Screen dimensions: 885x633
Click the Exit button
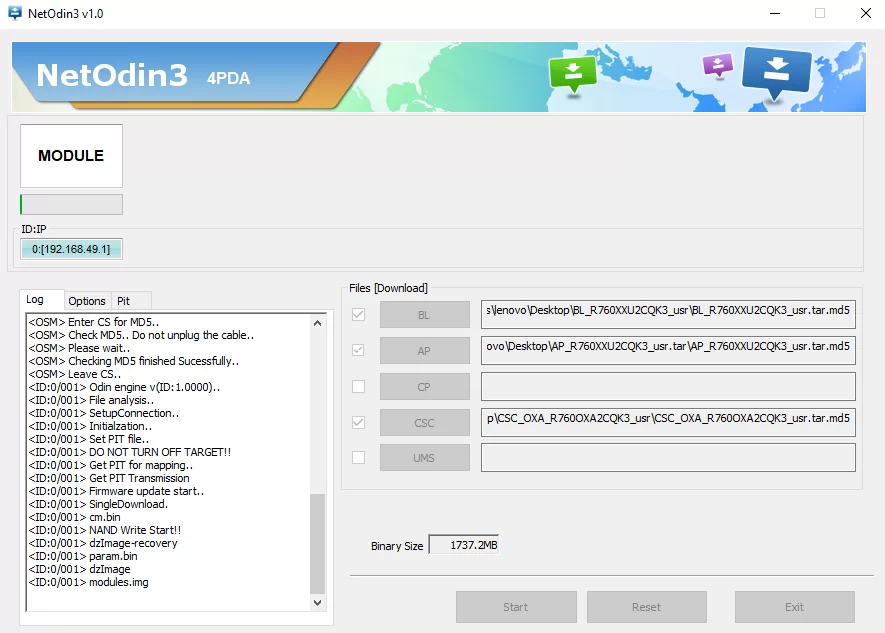coord(794,607)
